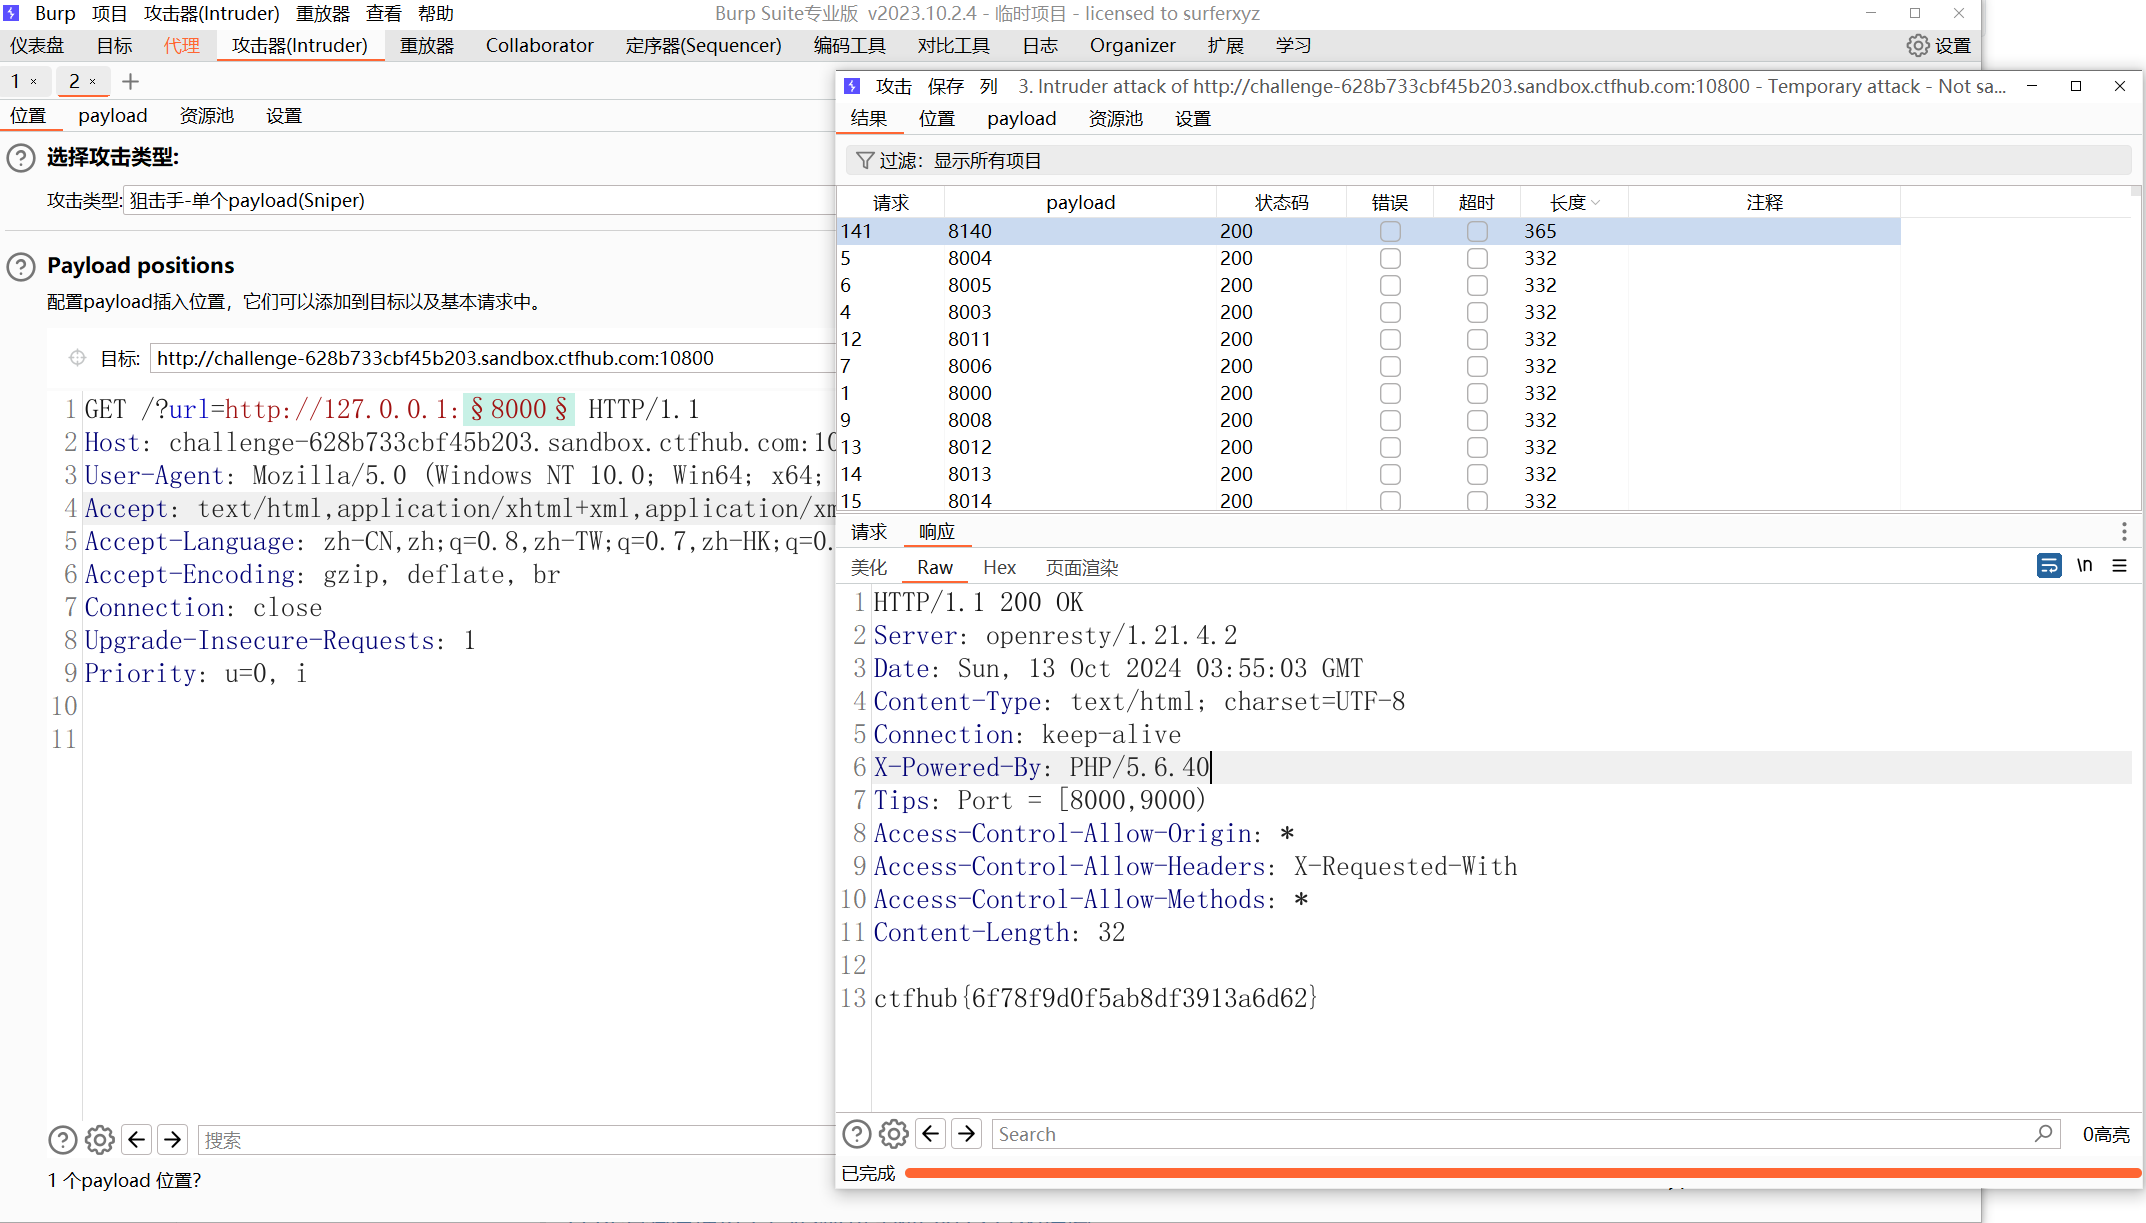The image size is (2146, 1223).
Task: Click the magnifier icon in response Search field
Action: (2043, 1133)
